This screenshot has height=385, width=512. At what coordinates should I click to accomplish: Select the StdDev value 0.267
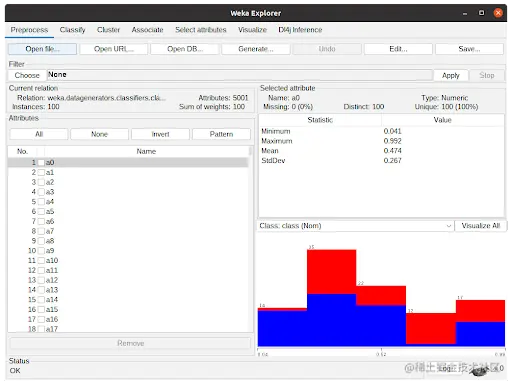pyautogui.click(x=392, y=161)
